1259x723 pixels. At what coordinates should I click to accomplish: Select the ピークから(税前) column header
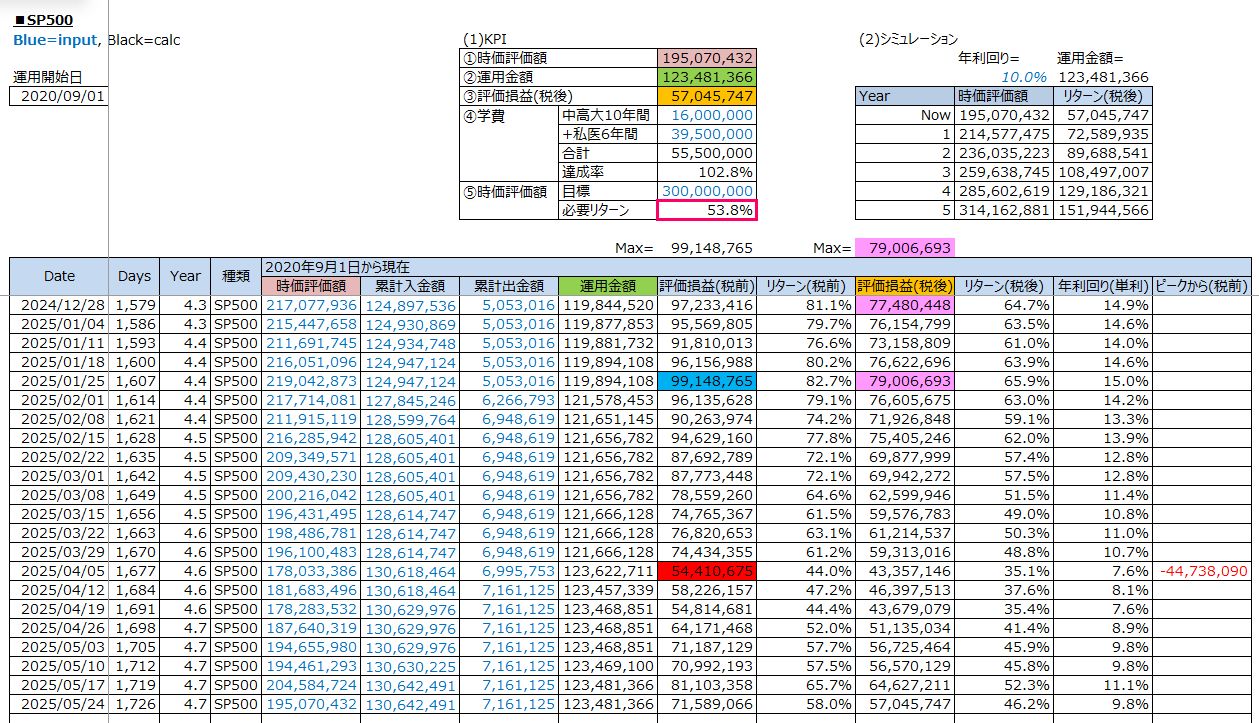pos(1201,286)
